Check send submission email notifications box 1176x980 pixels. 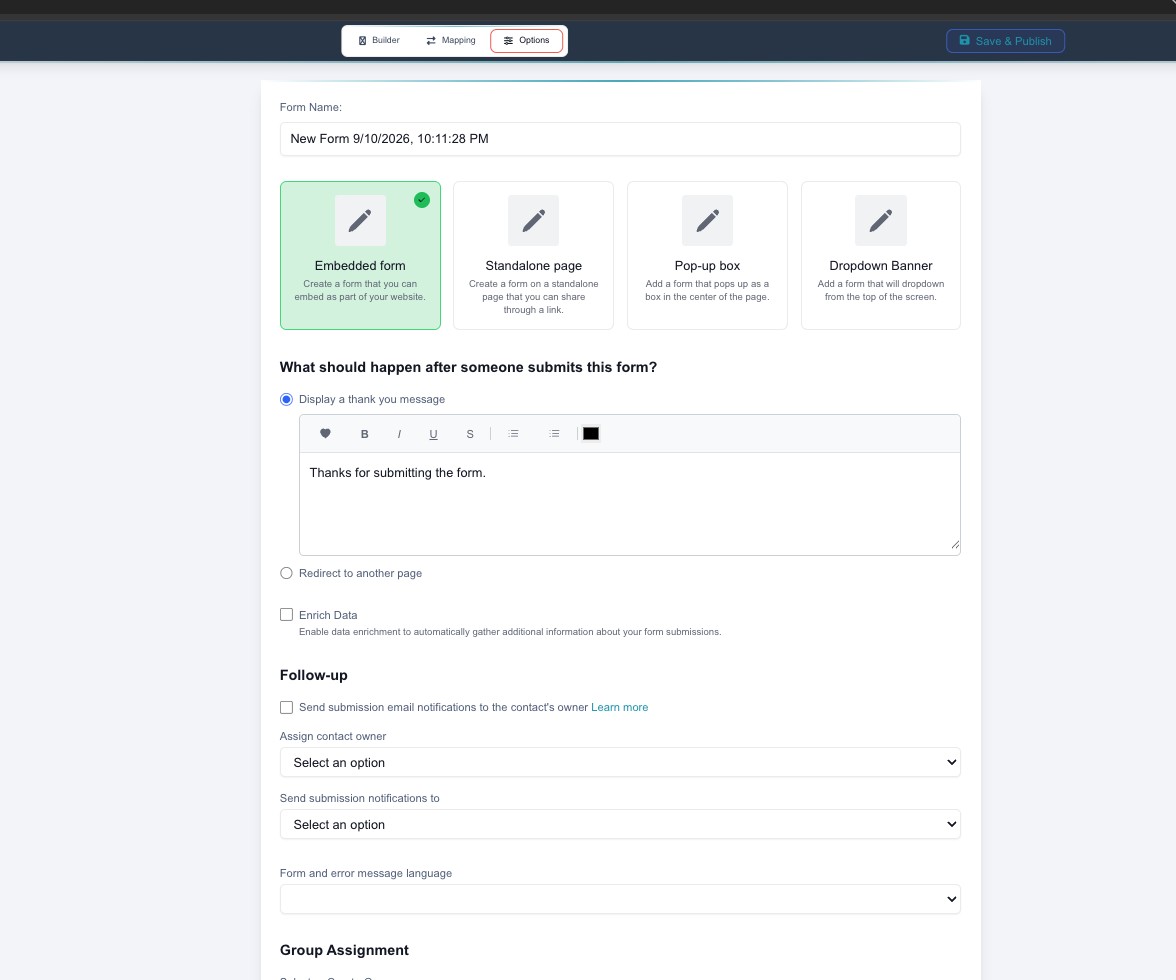[x=286, y=708]
